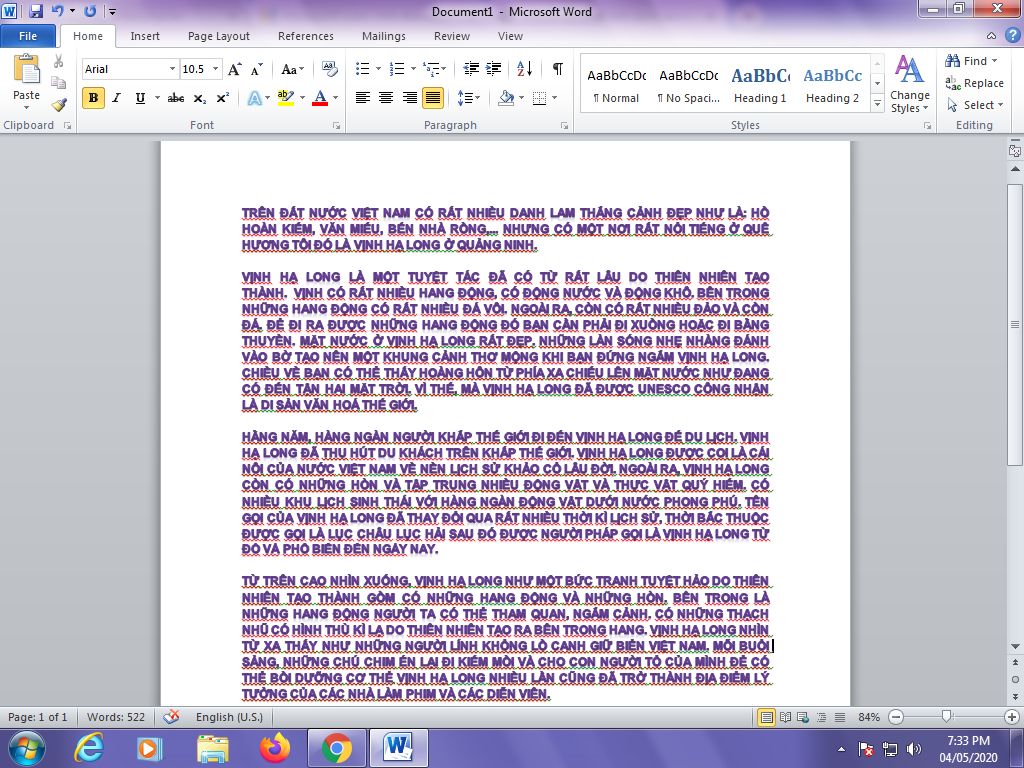Switch to Full Screen Reading view
This screenshot has height=768, width=1024.
pos(785,717)
